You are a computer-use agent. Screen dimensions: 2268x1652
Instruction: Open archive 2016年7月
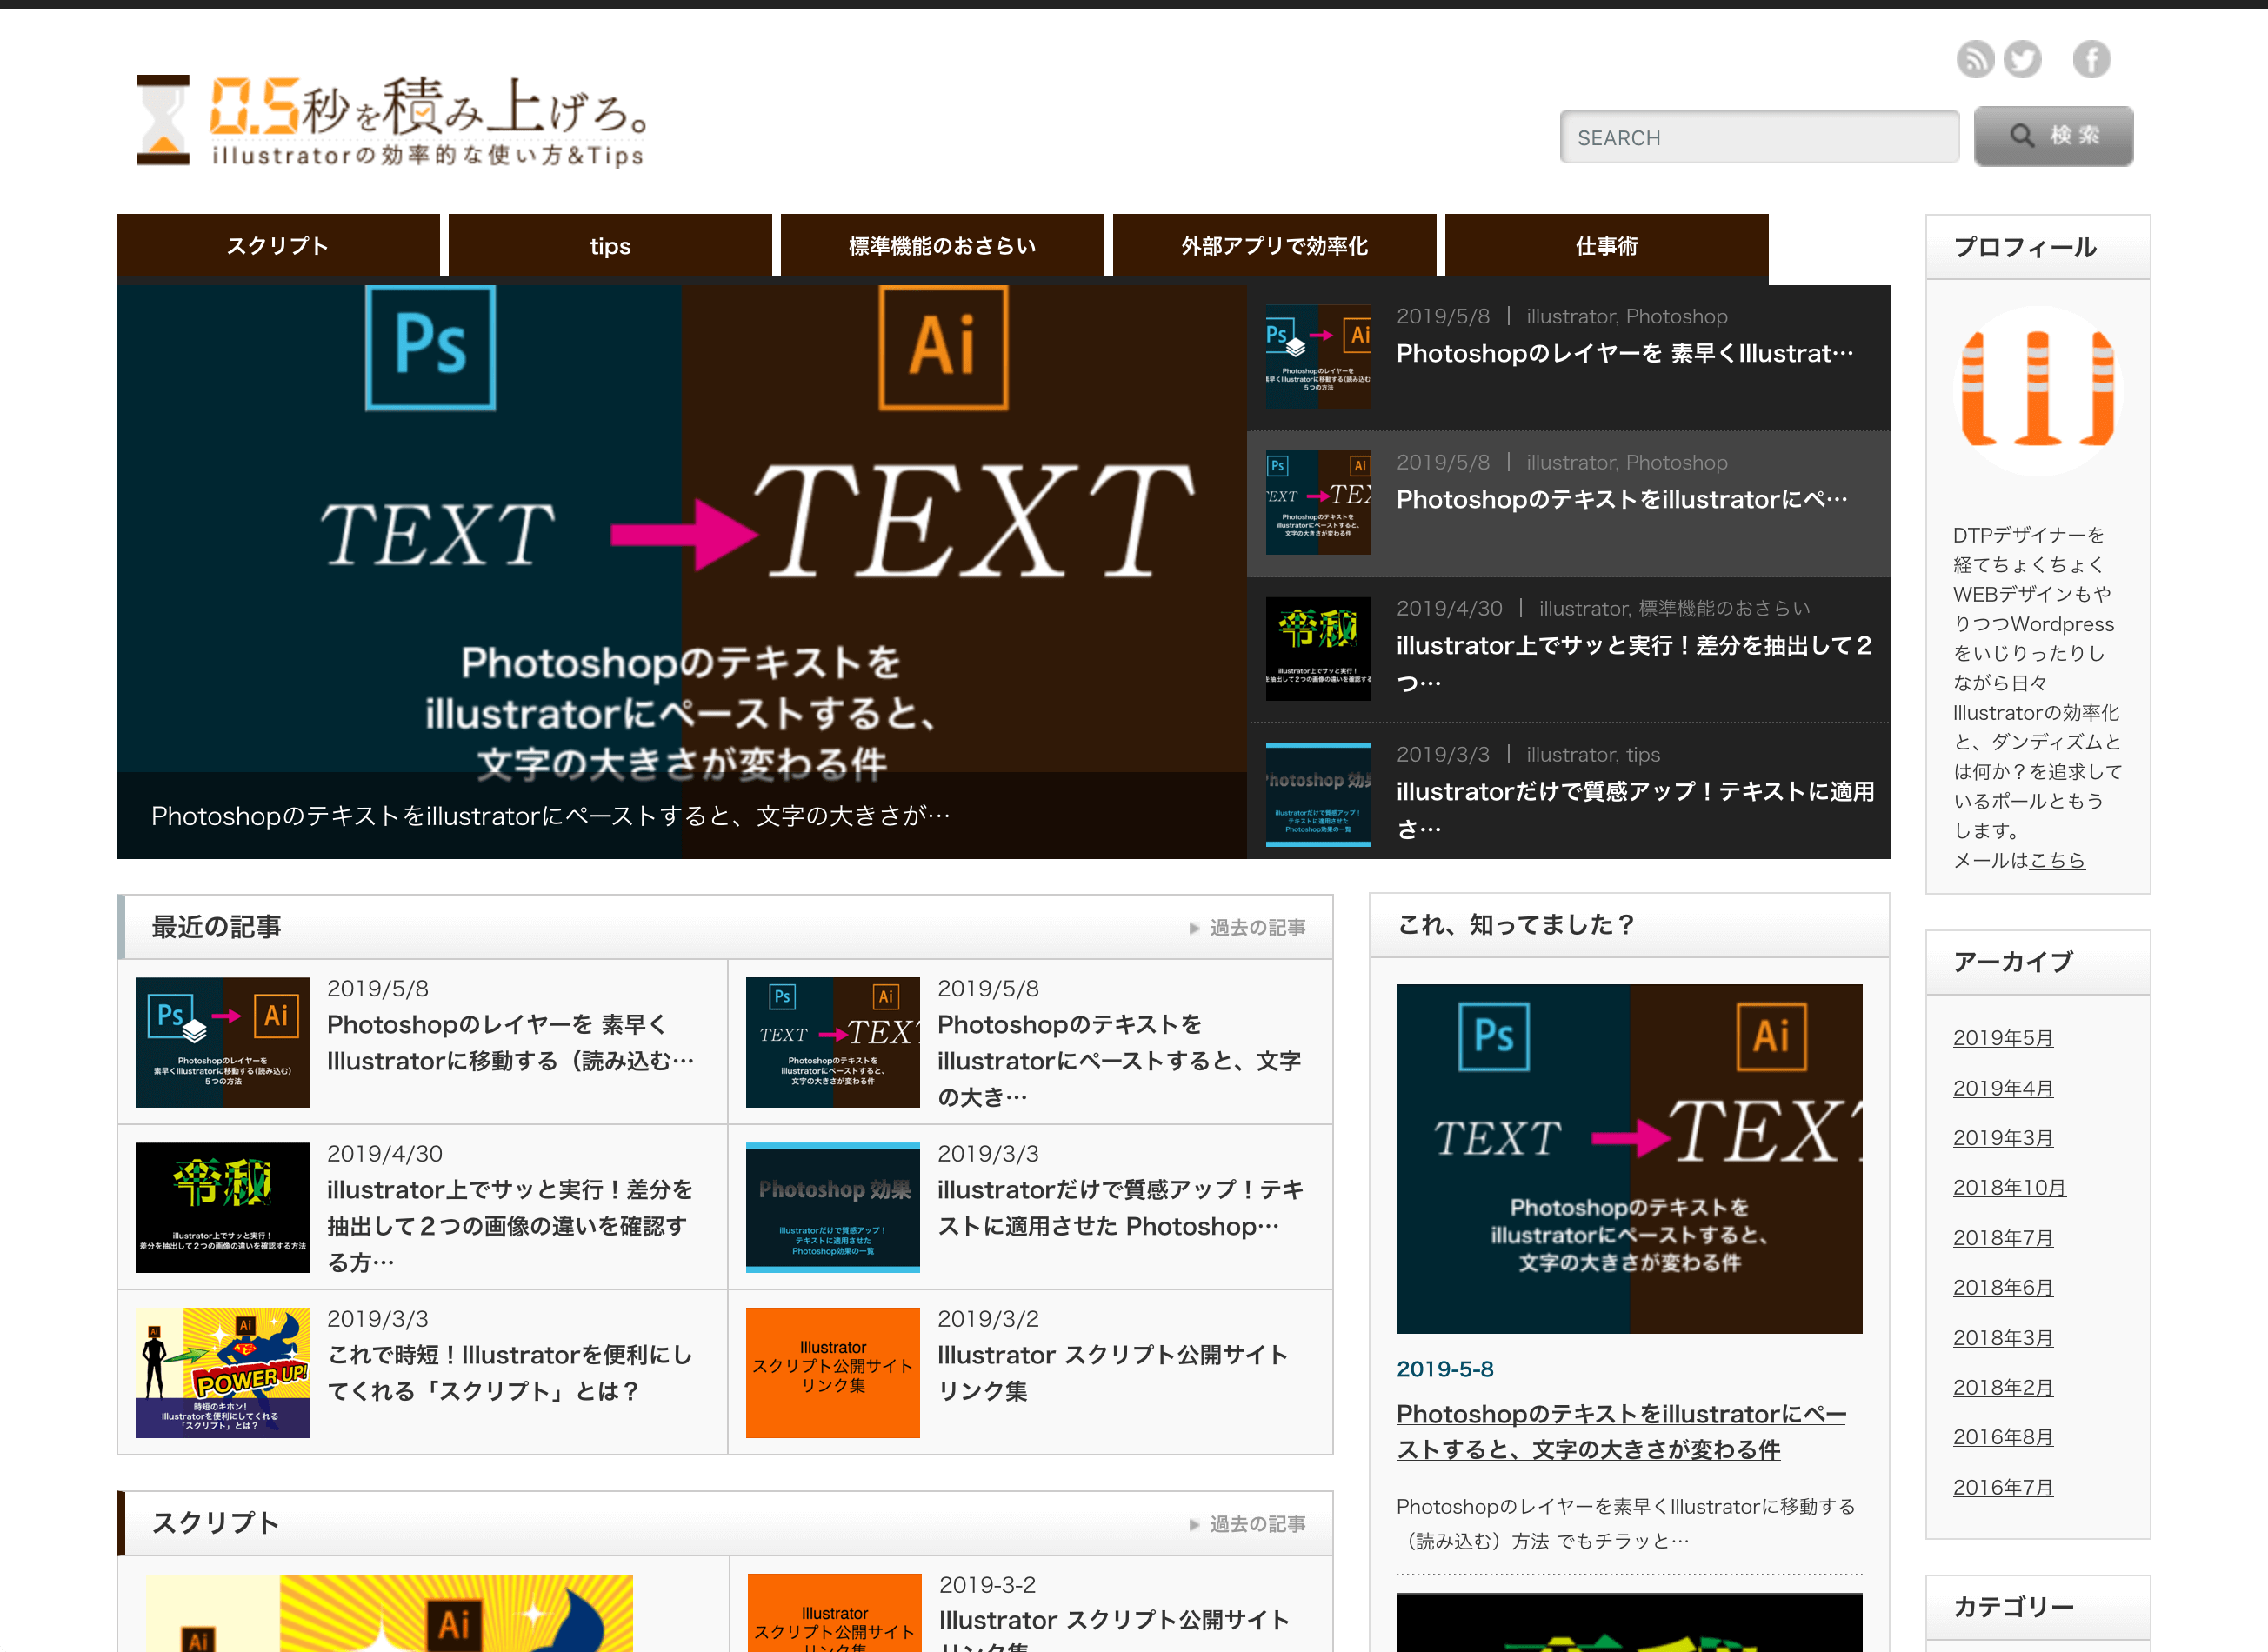tap(2003, 1487)
